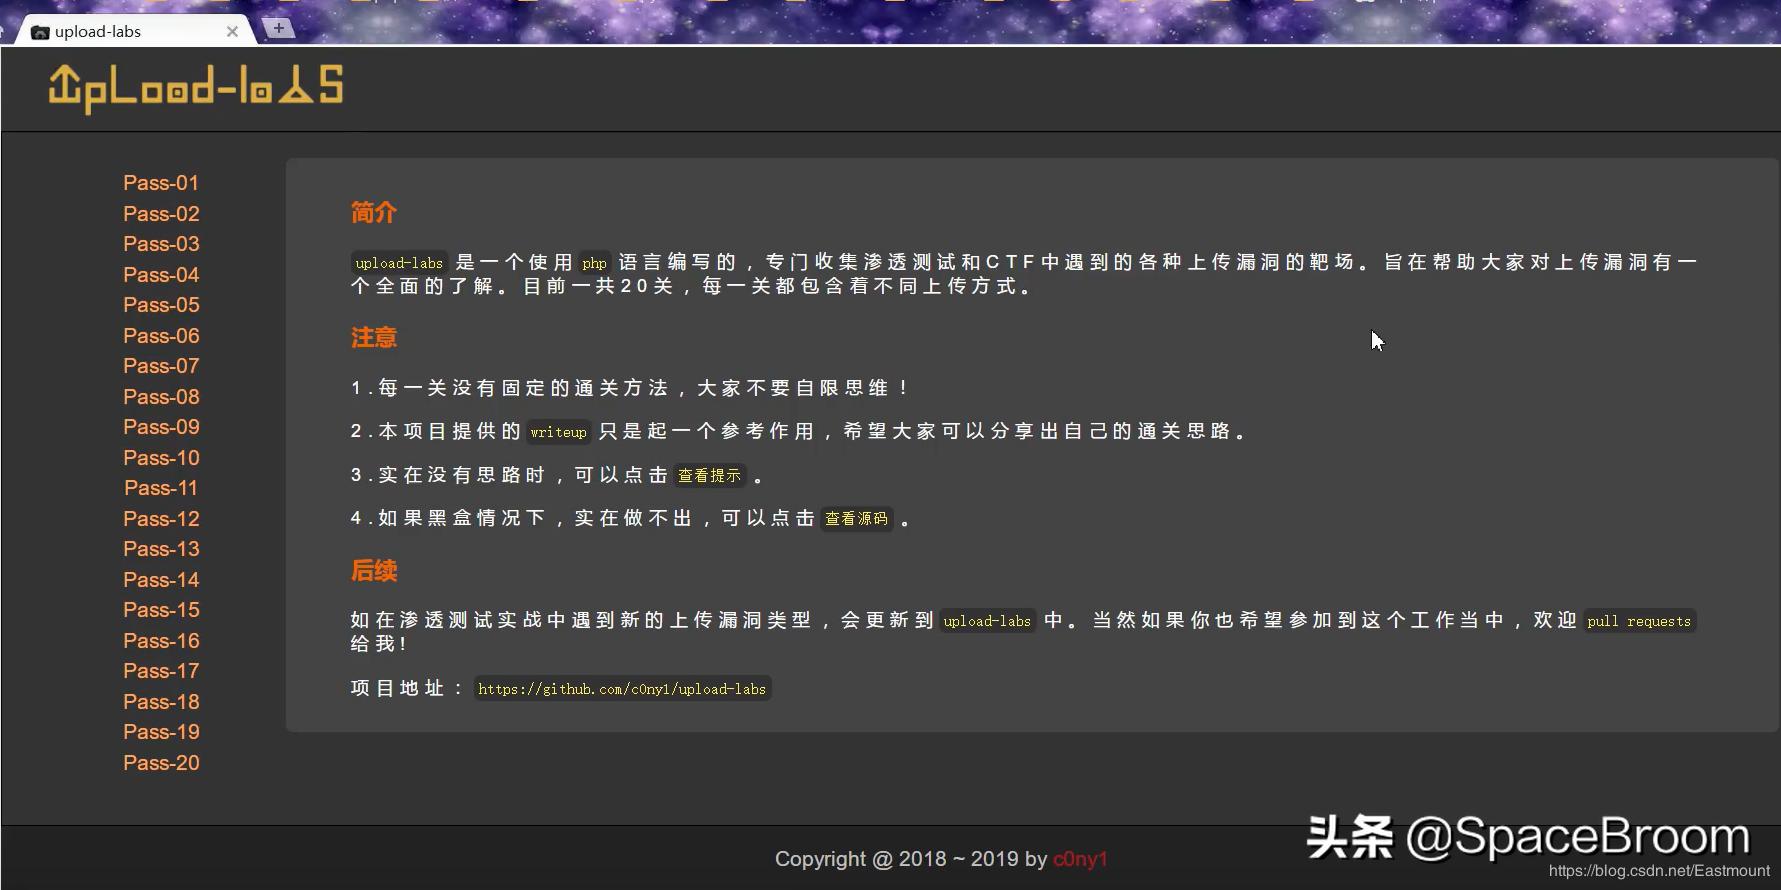1781x890 pixels.
Task: Go to Pass-09 in sidebar
Action: coord(161,427)
